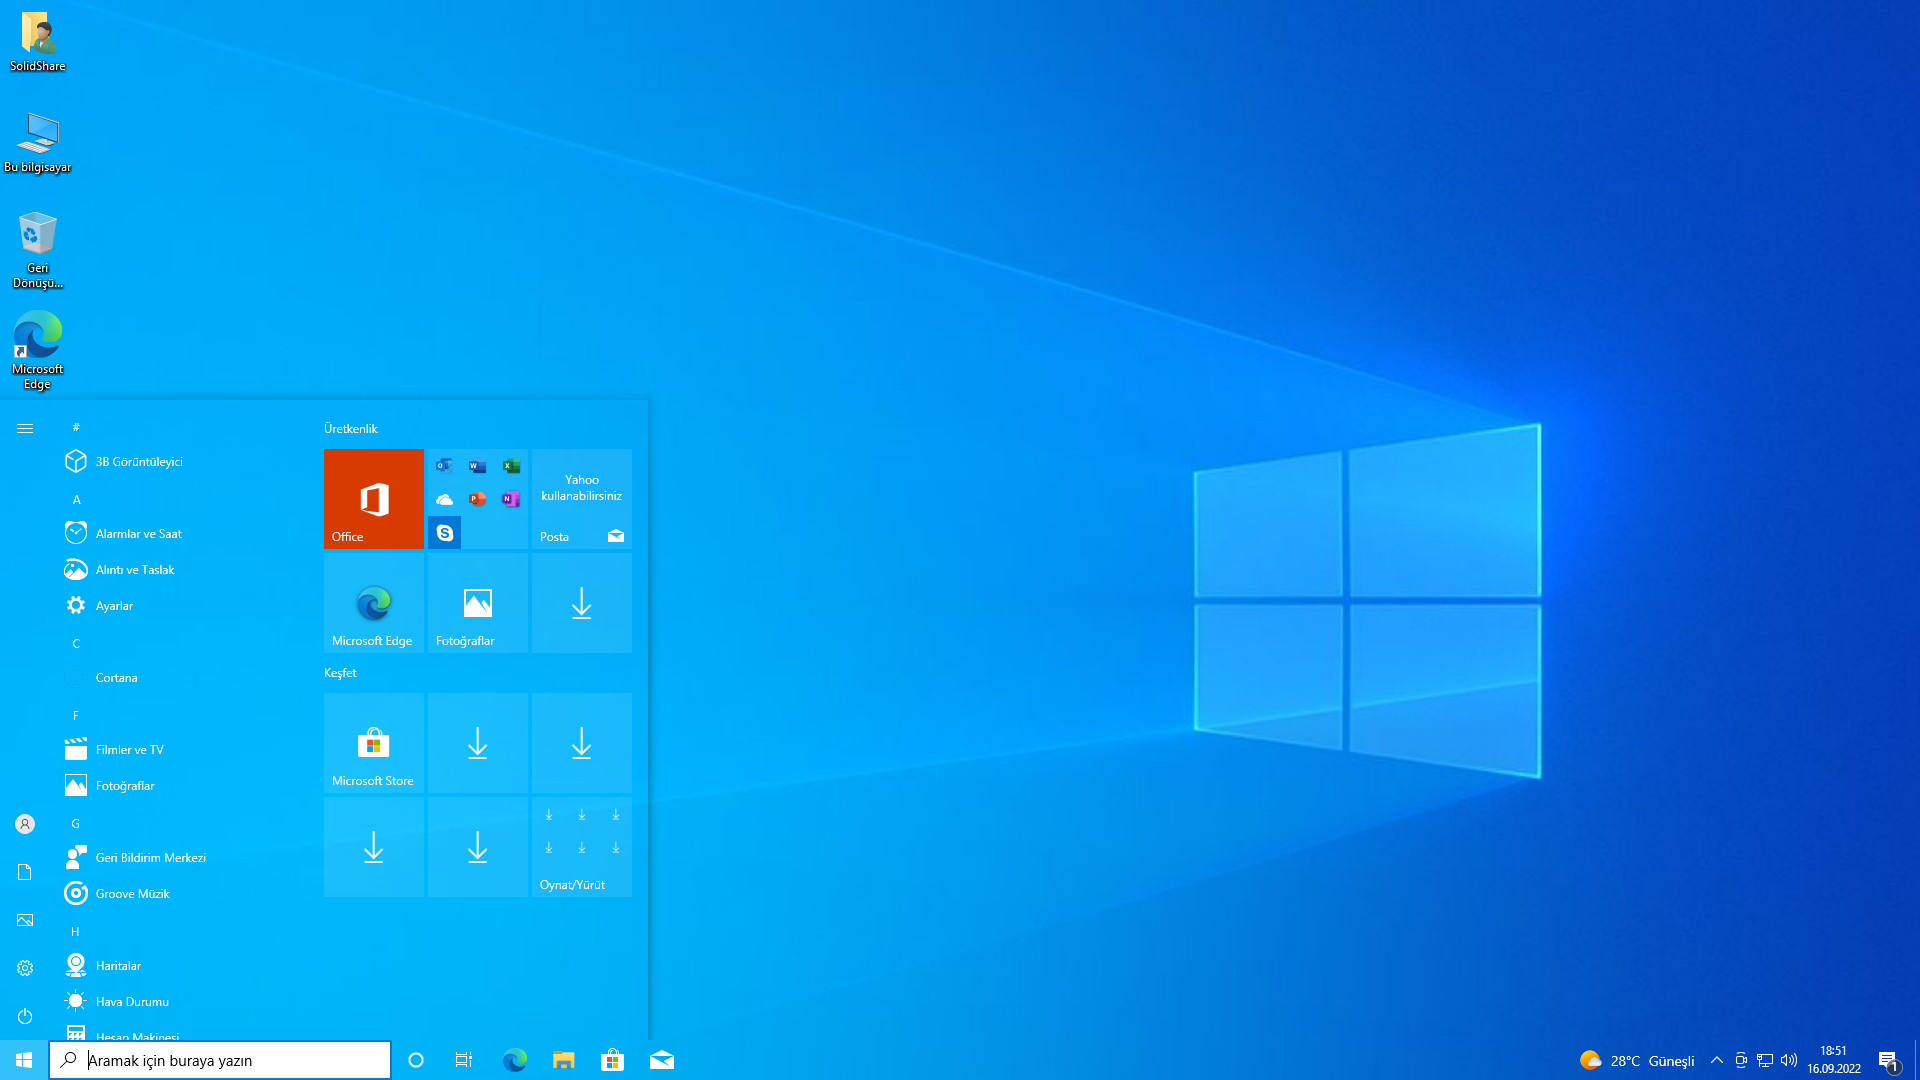Open Filmler ve TV
The image size is (1920, 1080).
pyautogui.click(x=180, y=749)
